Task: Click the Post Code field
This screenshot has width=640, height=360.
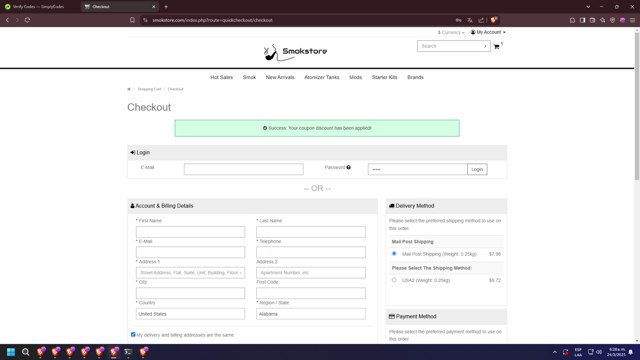Action: click(311, 293)
